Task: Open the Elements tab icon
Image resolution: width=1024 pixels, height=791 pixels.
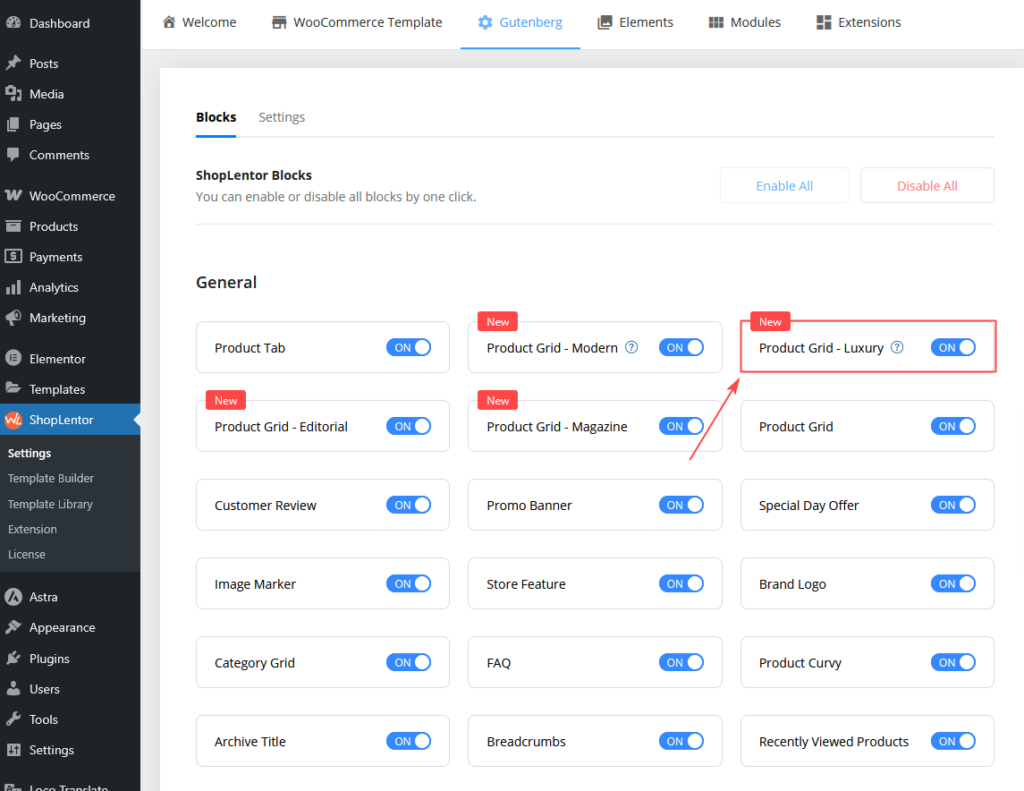Action: (x=607, y=21)
